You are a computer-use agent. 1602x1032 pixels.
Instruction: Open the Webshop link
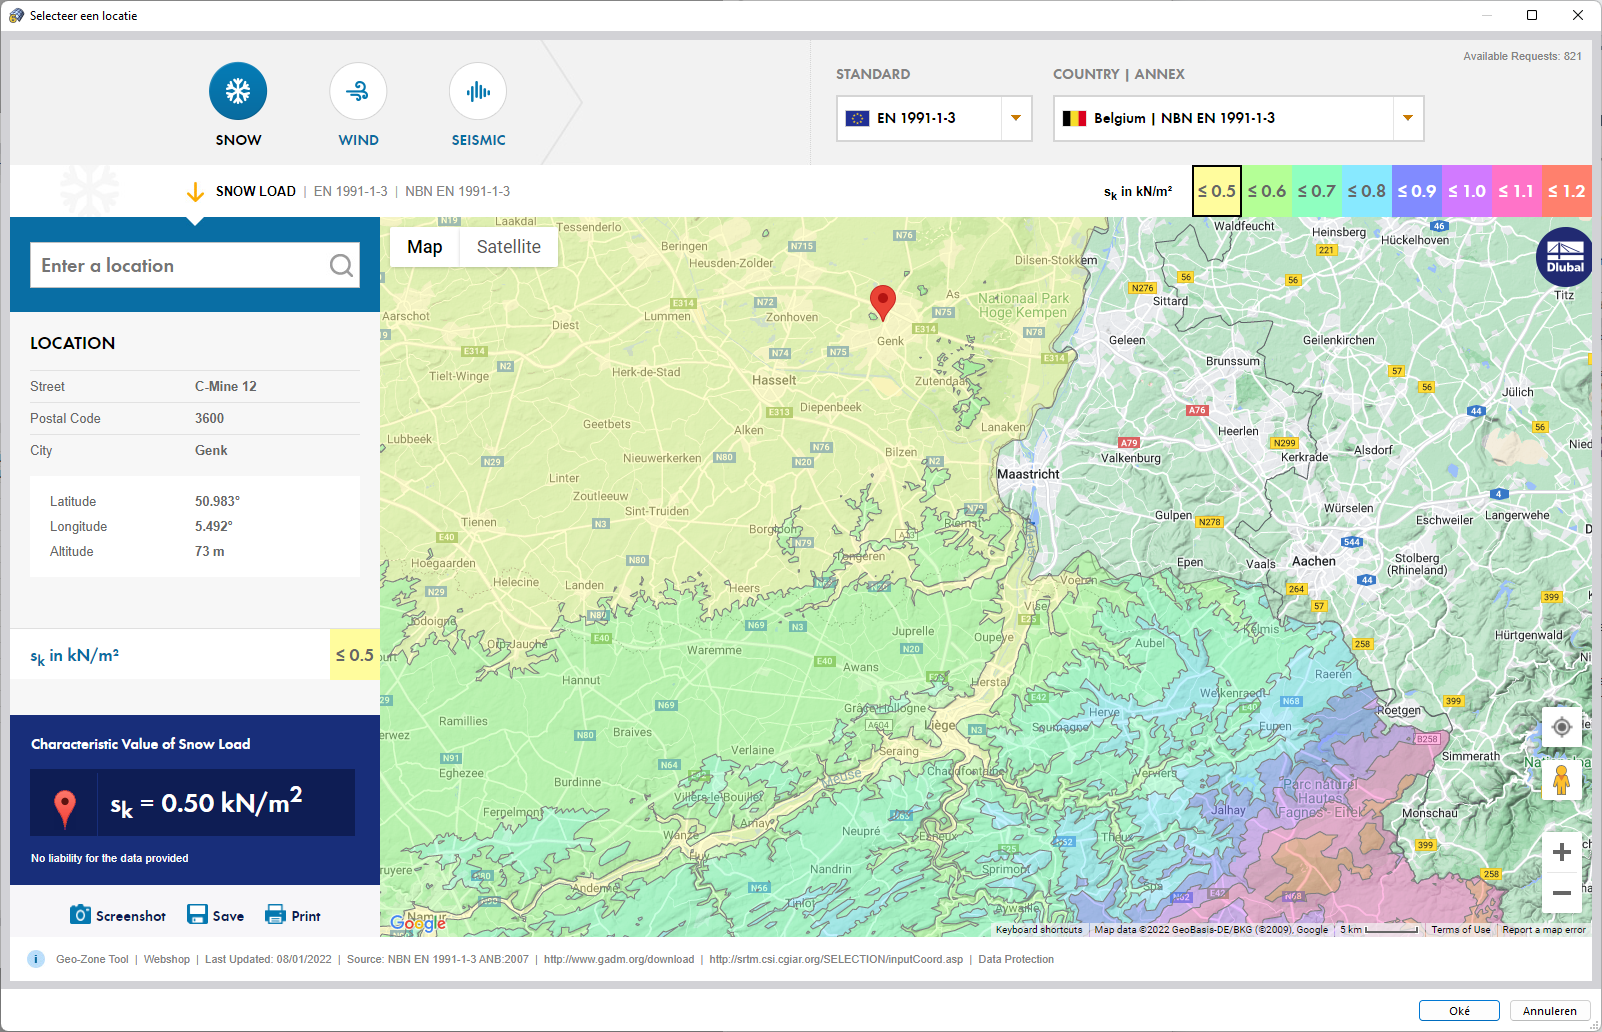coord(166,959)
